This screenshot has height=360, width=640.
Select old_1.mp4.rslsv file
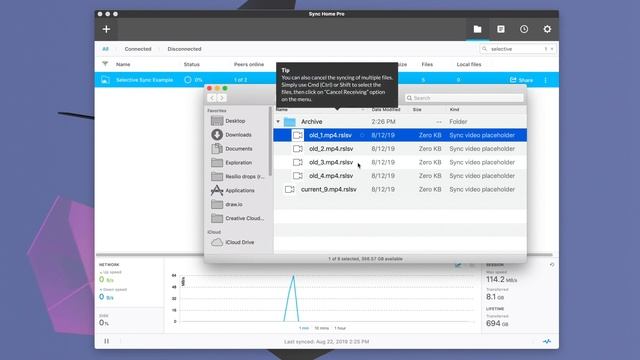pos(400,135)
